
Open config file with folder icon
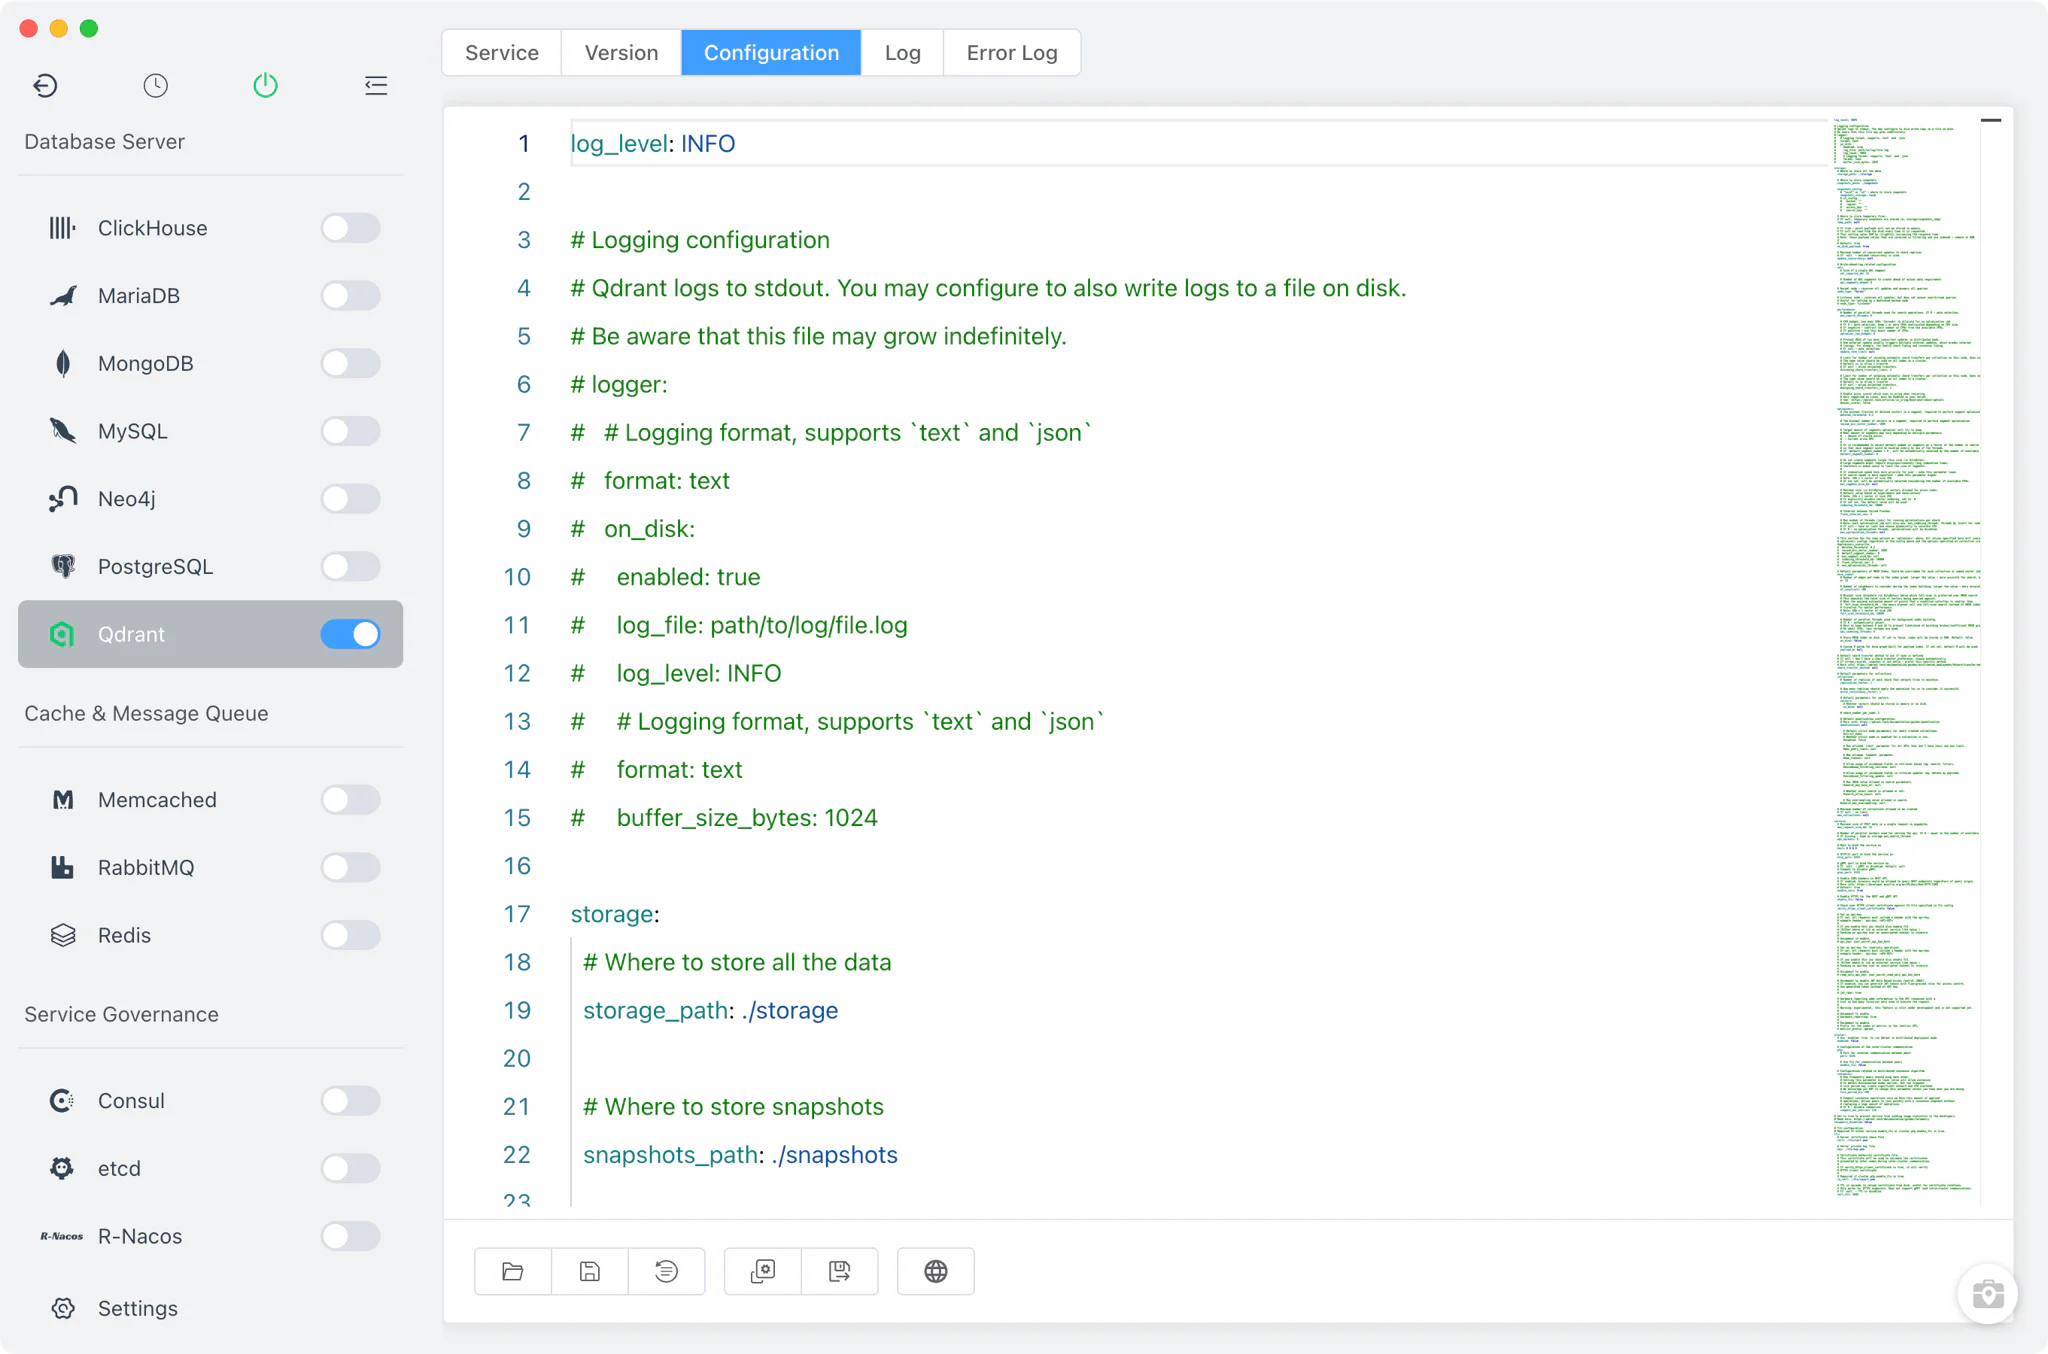pyautogui.click(x=513, y=1272)
